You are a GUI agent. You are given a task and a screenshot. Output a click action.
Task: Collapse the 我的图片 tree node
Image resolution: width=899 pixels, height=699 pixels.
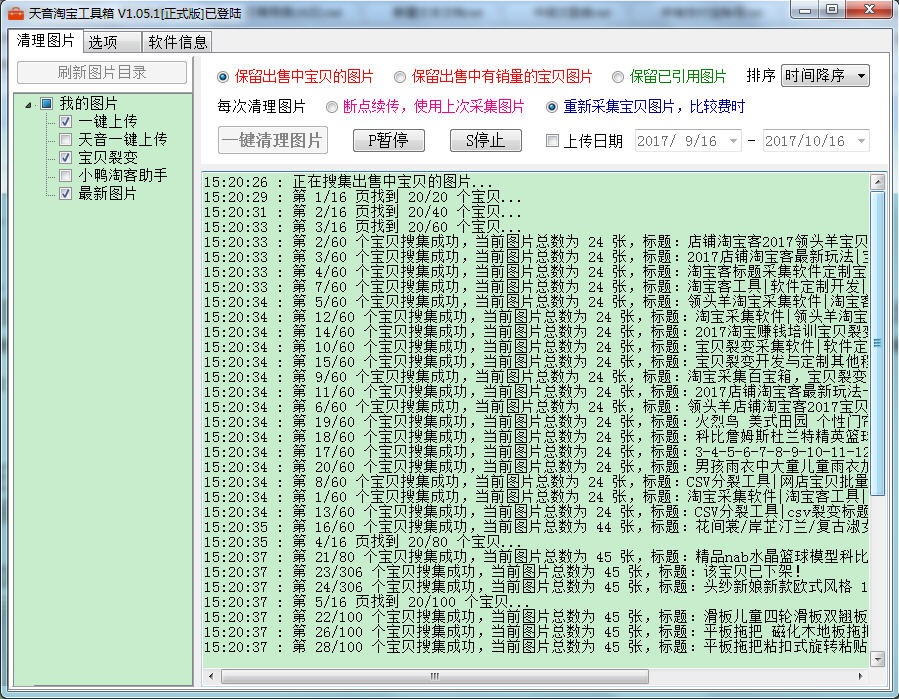pos(28,104)
